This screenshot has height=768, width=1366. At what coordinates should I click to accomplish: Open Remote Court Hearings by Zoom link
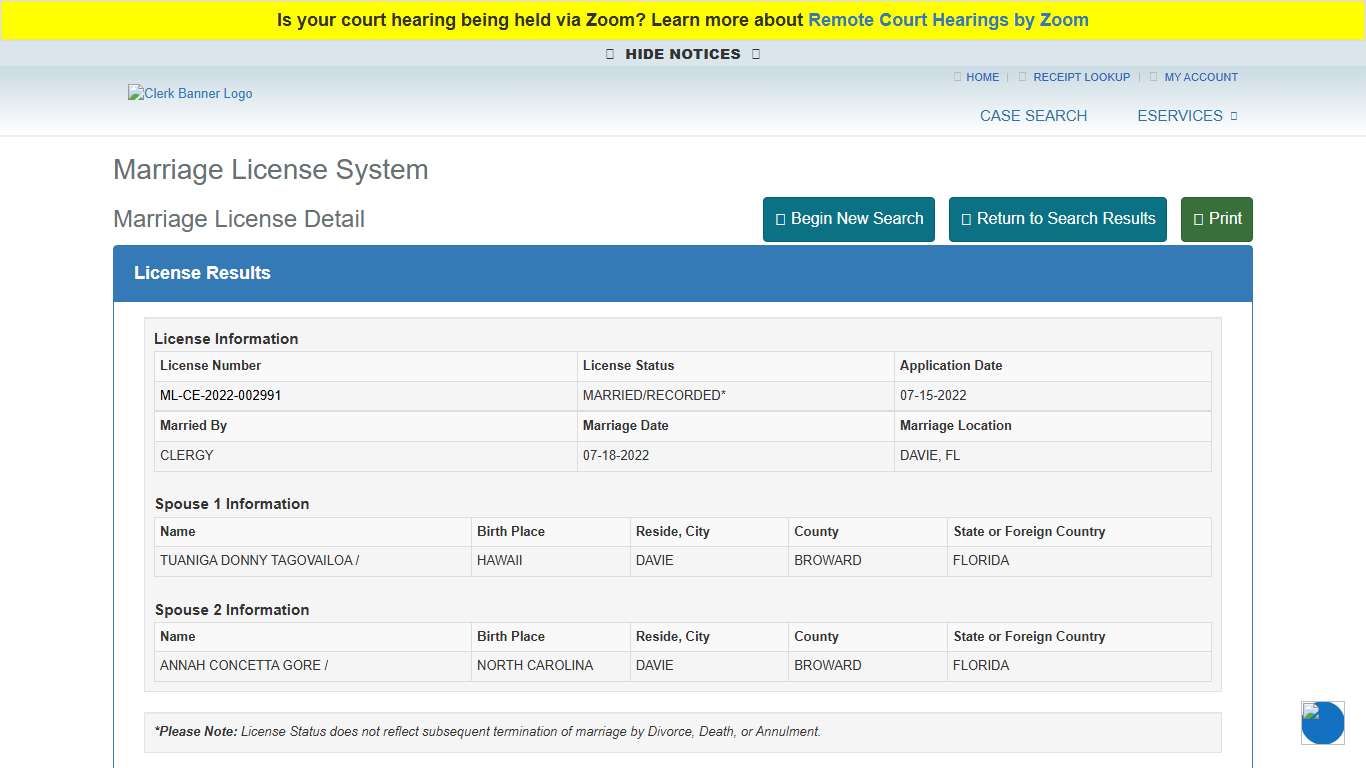tap(948, 19)
